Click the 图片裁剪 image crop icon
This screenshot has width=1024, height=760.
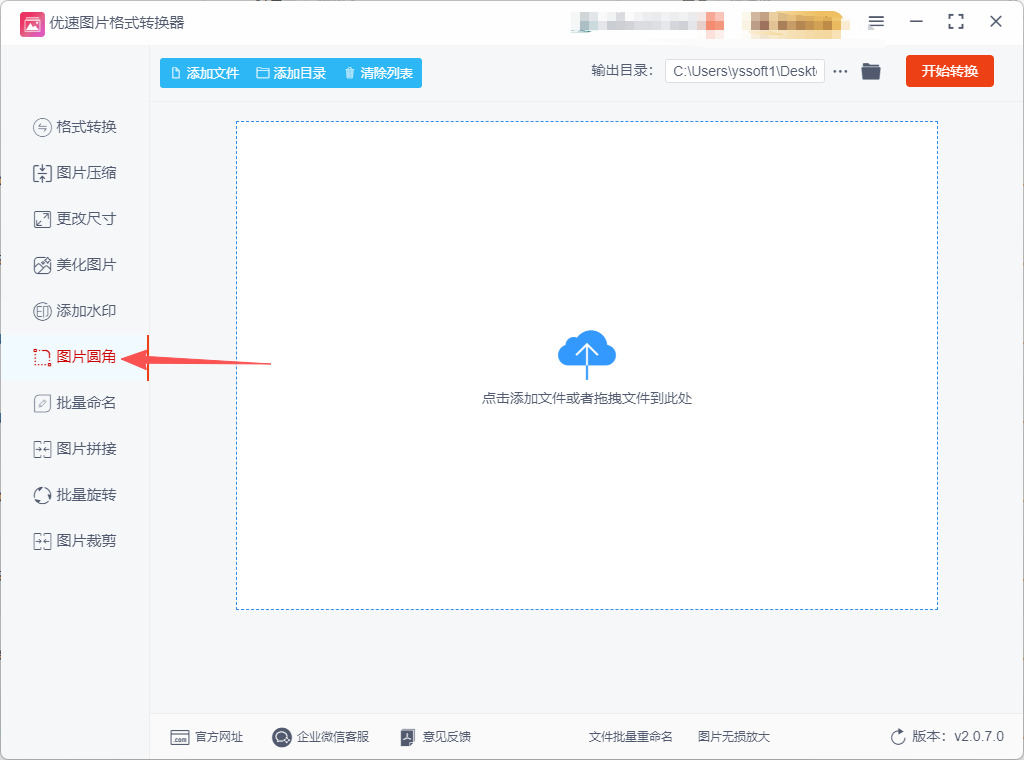point(42,541)
